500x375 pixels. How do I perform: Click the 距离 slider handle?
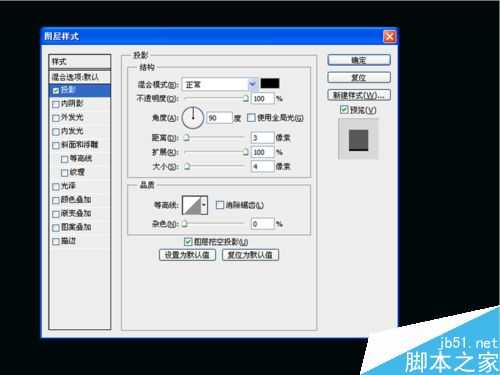pos(187,138)
